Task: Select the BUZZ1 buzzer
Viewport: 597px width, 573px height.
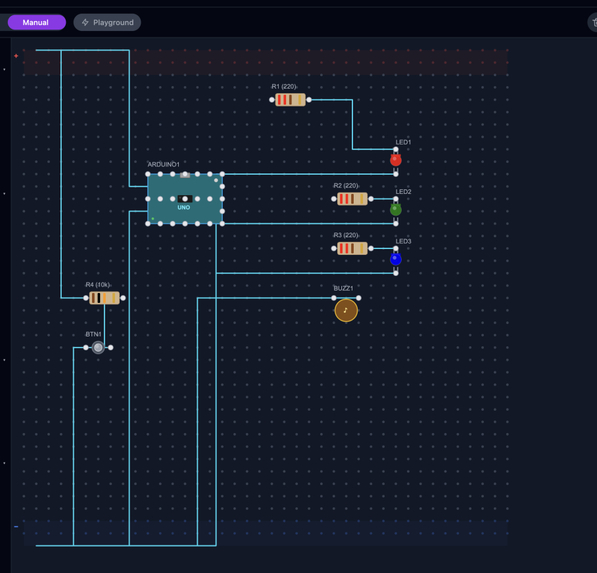Action: coord(346,310)
